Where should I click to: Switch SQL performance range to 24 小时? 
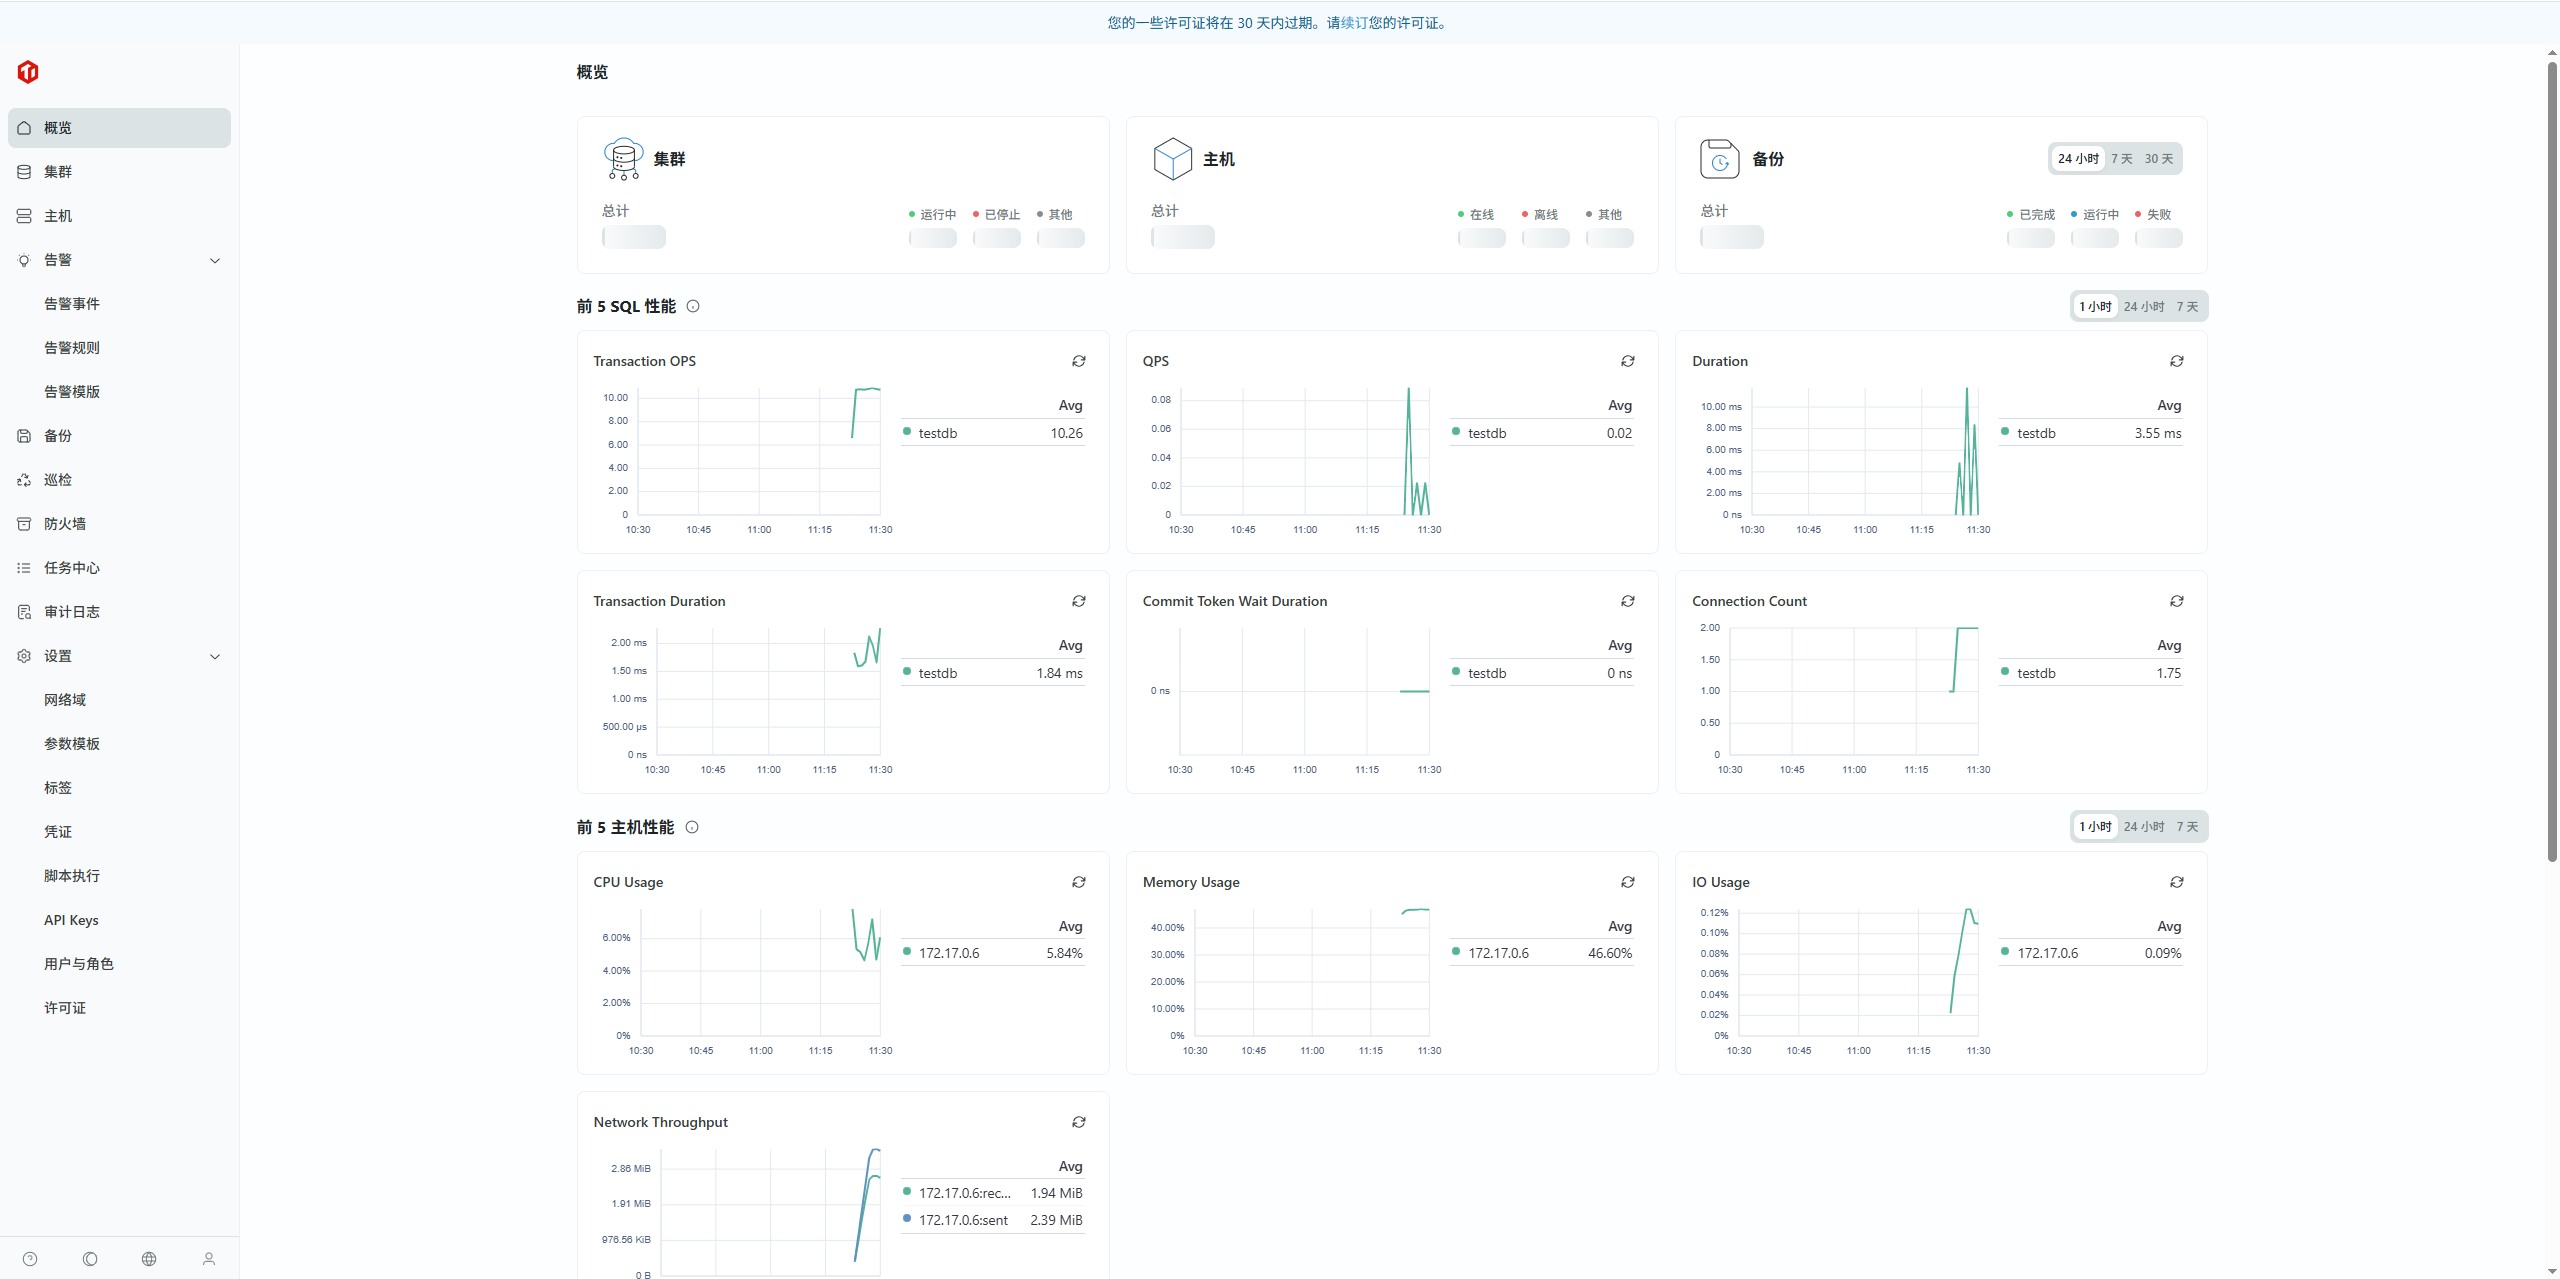tap(2143, 307)
